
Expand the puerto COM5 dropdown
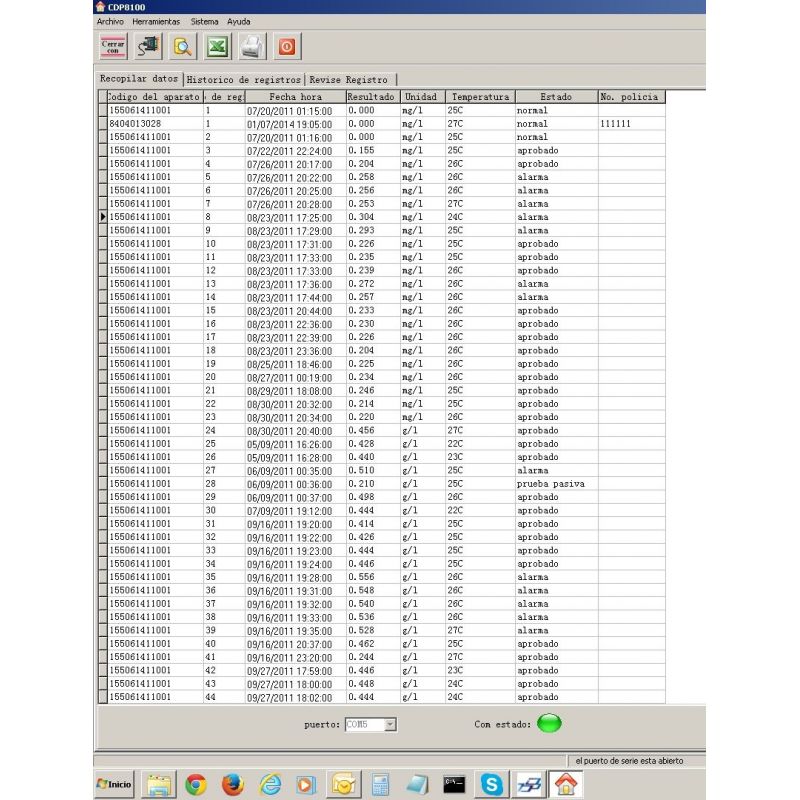(x=390, y=724)
